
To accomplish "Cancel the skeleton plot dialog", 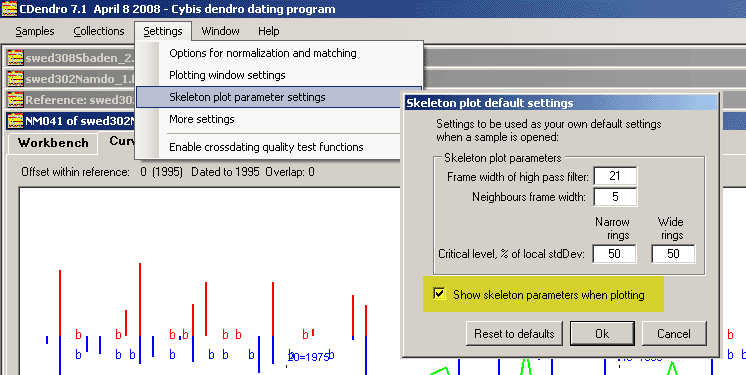I will (x=674, y=334).
